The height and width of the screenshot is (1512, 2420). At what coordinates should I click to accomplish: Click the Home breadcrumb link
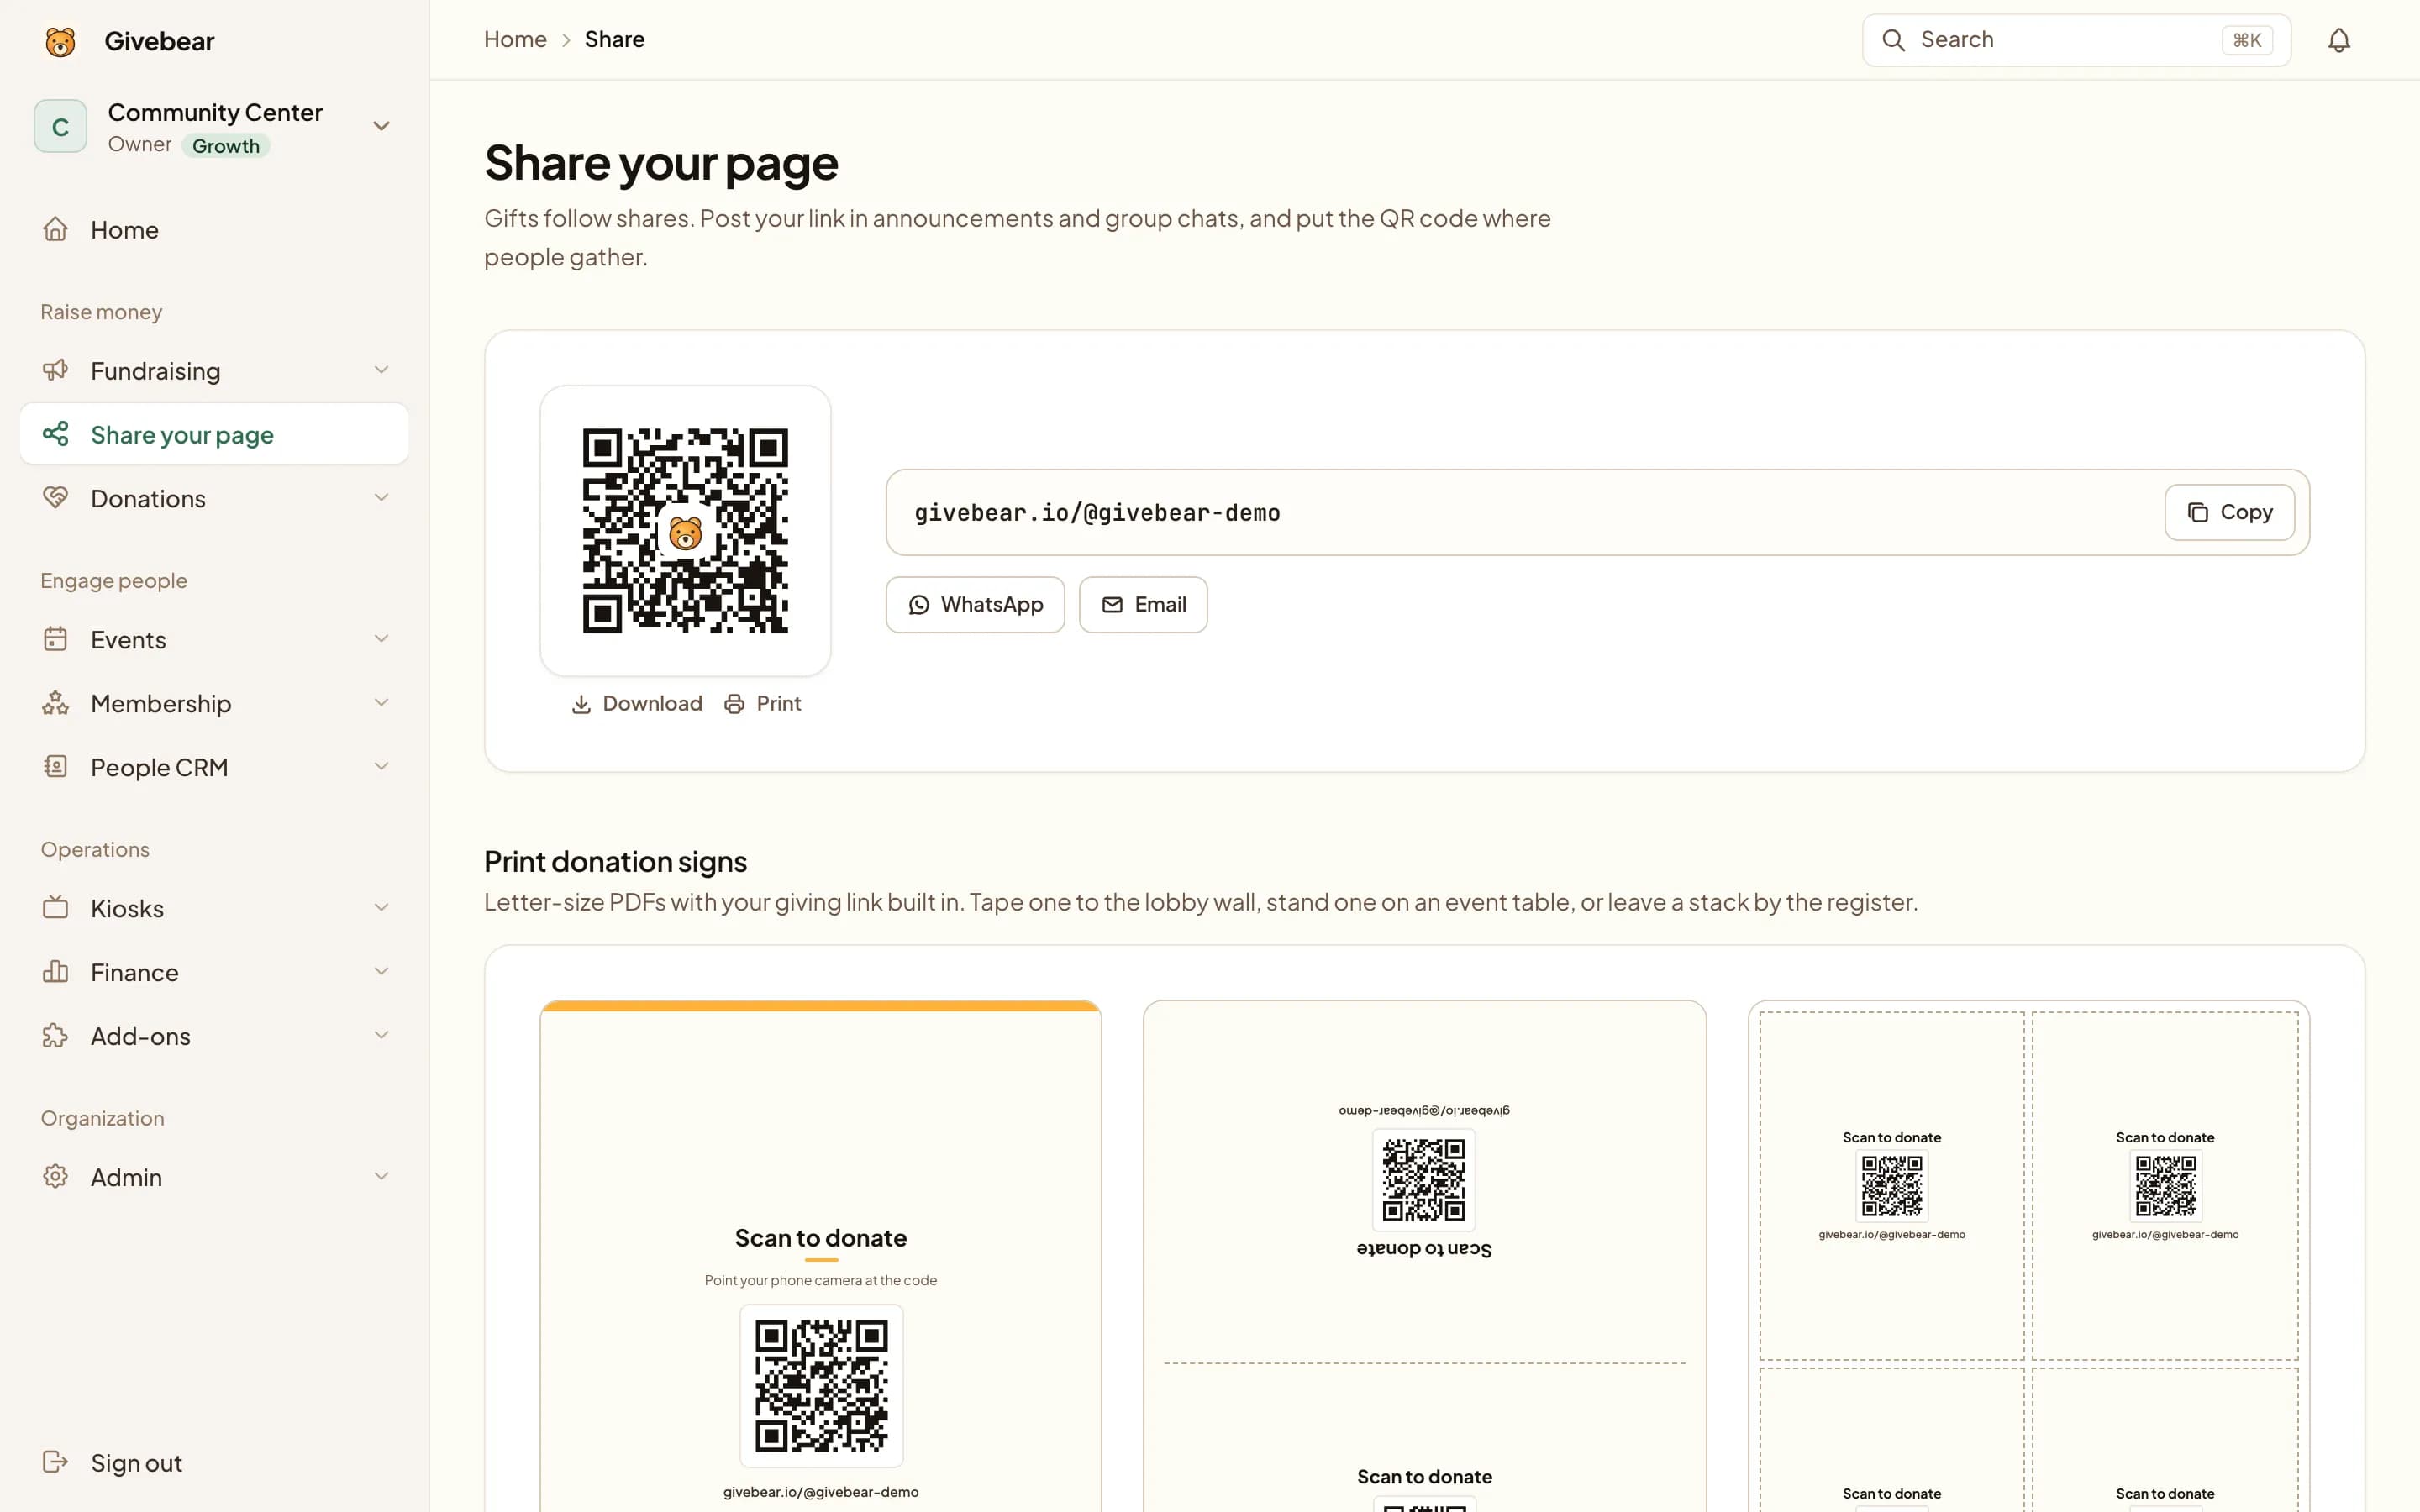pyautogui.click(x=515, y=40)
